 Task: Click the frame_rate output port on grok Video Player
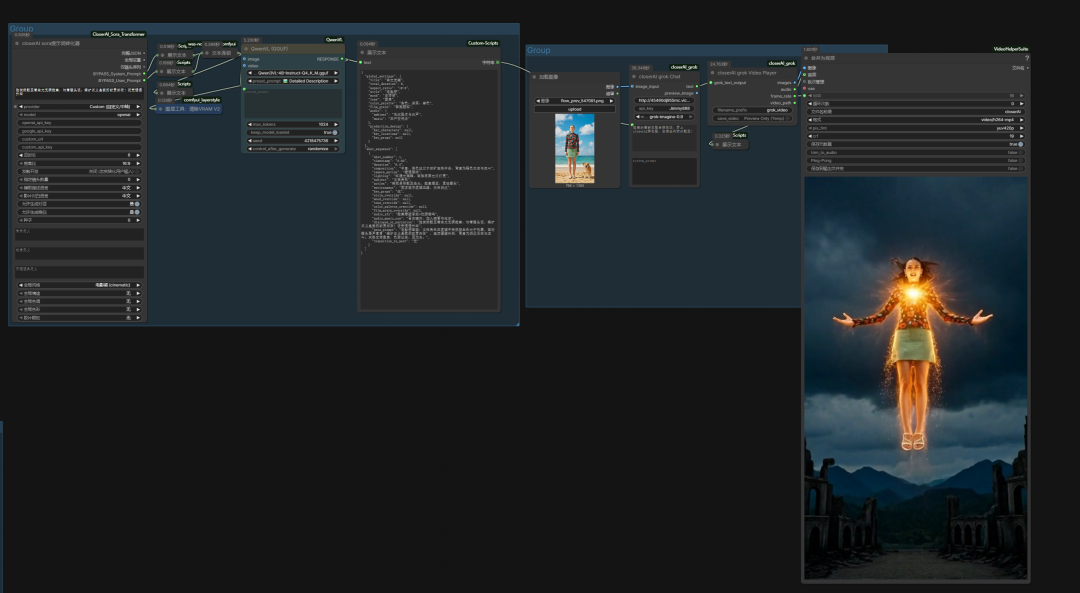tap(795, 96)
